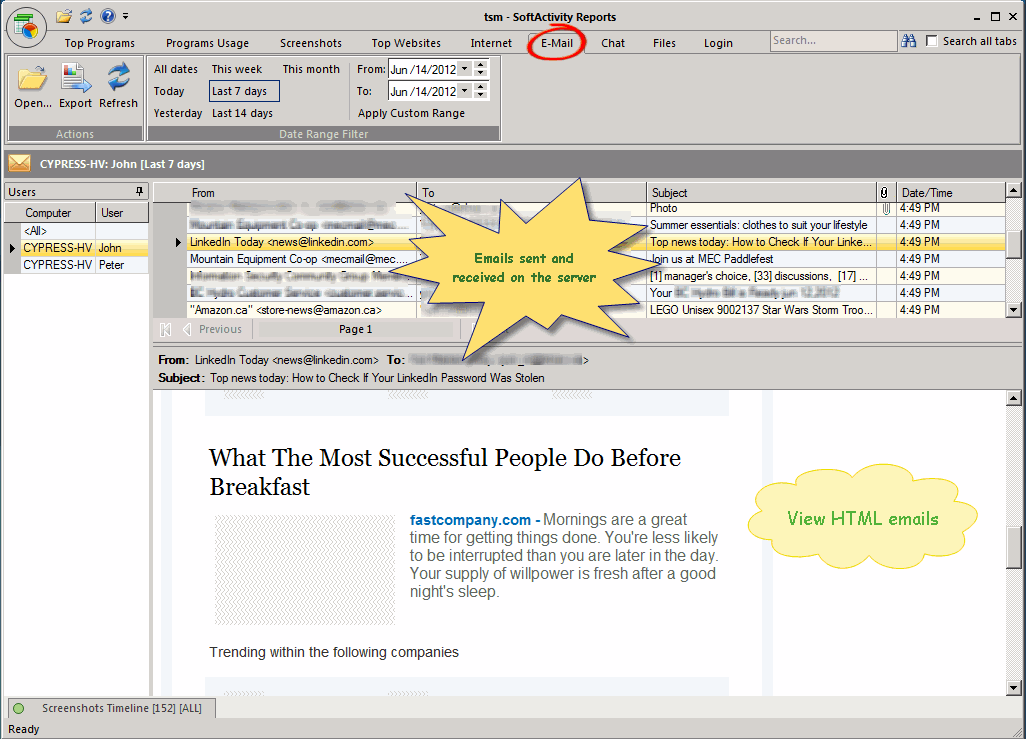Switch to the Top Programs tab

99,43
